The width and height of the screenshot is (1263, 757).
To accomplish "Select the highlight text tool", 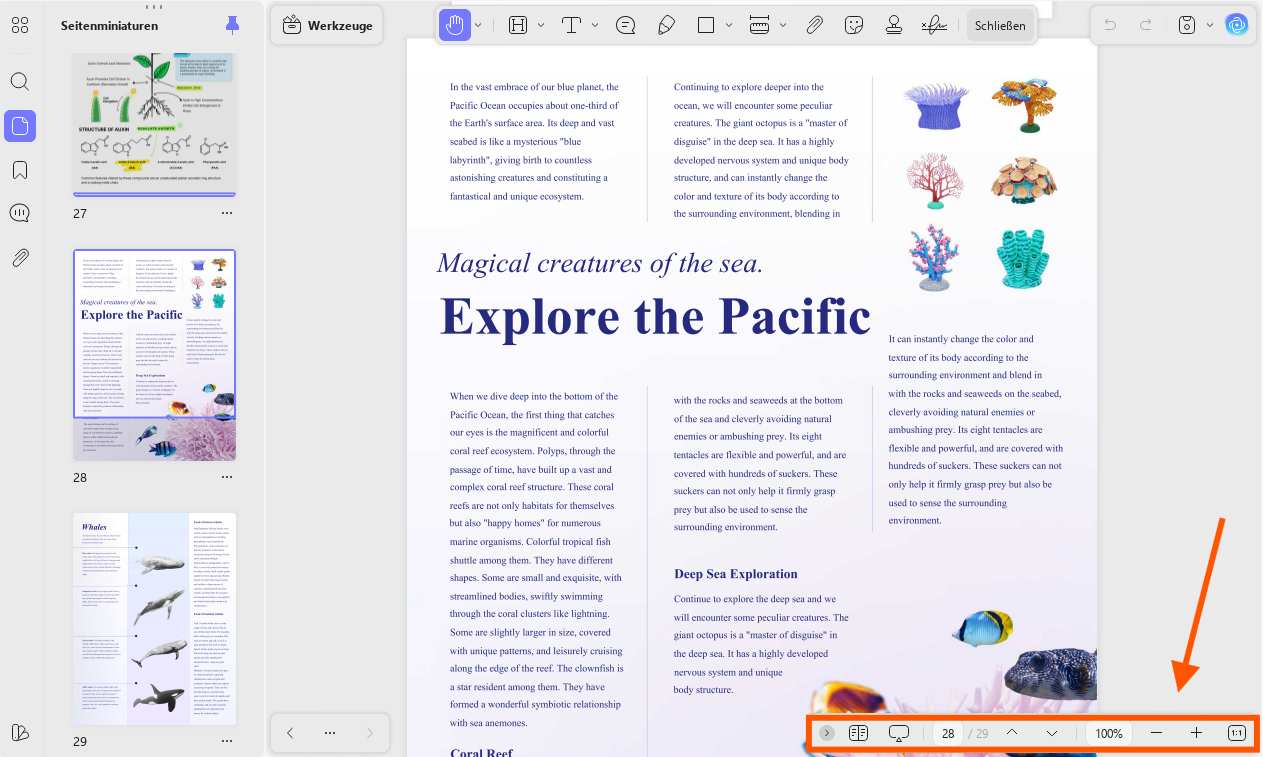I will (518, 25).
